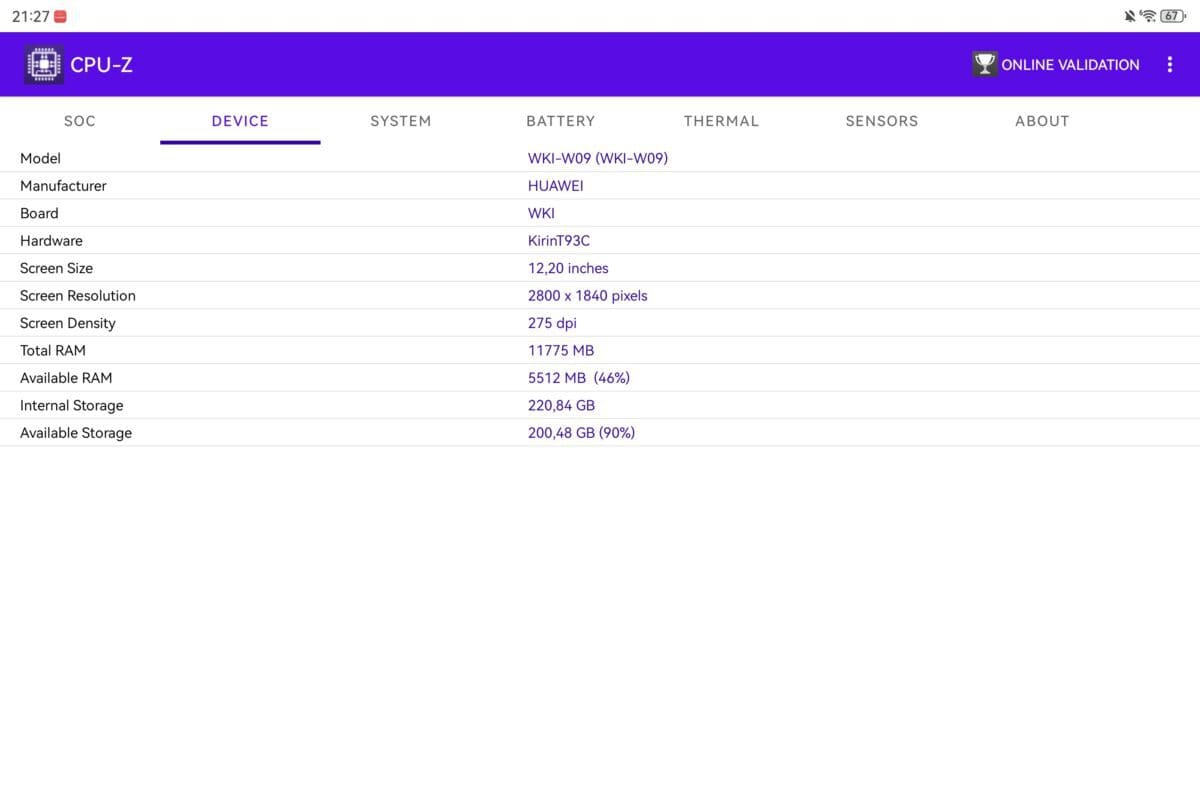Tap the CPU-Z app title
1200x789 pixels.
pyautogui.click(x=101, y=65)
